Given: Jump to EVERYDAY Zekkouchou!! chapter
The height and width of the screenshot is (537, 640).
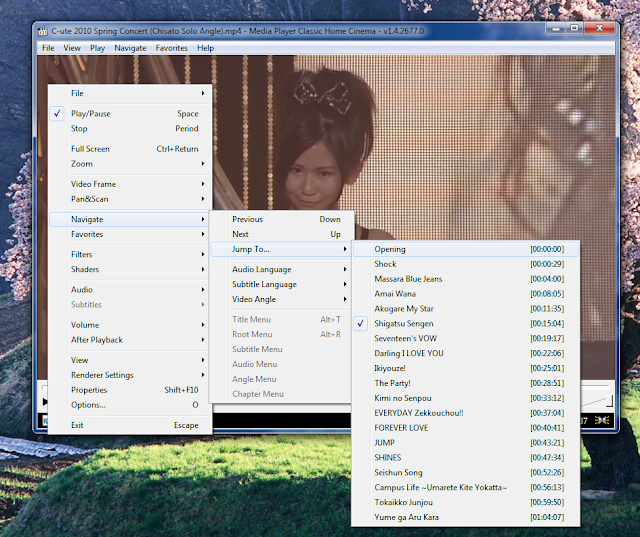Looking at the screenshot, I should point(466,413).
